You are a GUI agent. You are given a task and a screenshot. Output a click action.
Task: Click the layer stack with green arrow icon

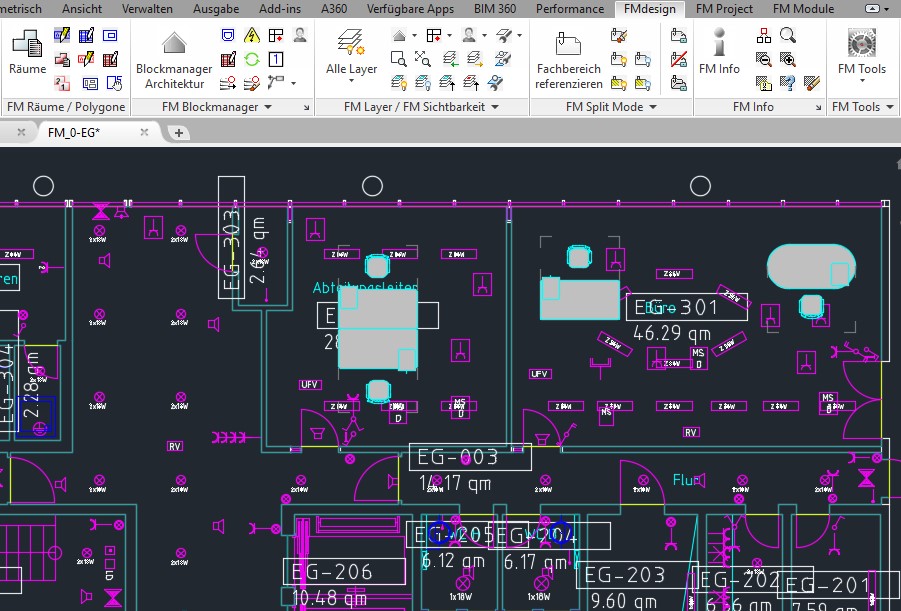click(450, 59)
